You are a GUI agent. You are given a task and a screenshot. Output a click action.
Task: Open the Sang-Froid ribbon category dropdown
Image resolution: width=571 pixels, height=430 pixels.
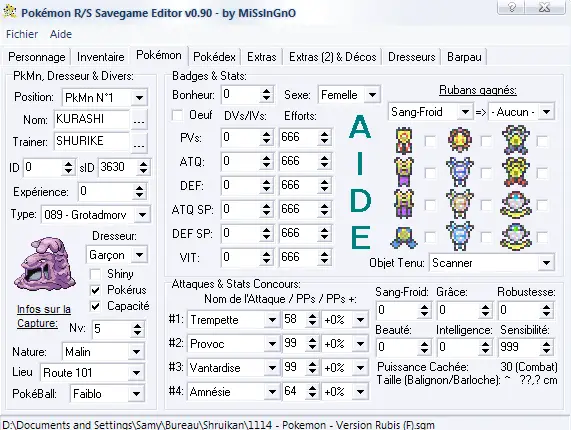click(x=430, y=112)
